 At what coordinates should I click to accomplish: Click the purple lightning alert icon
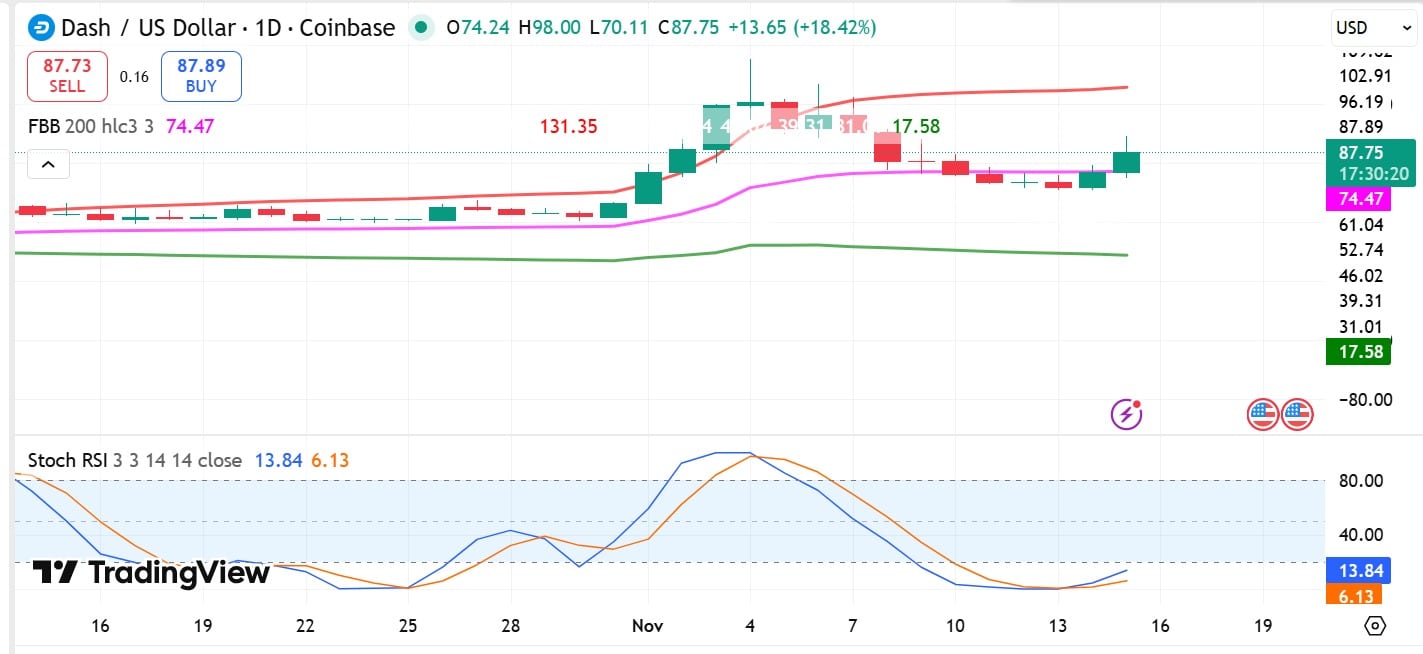click(1125, 414)
